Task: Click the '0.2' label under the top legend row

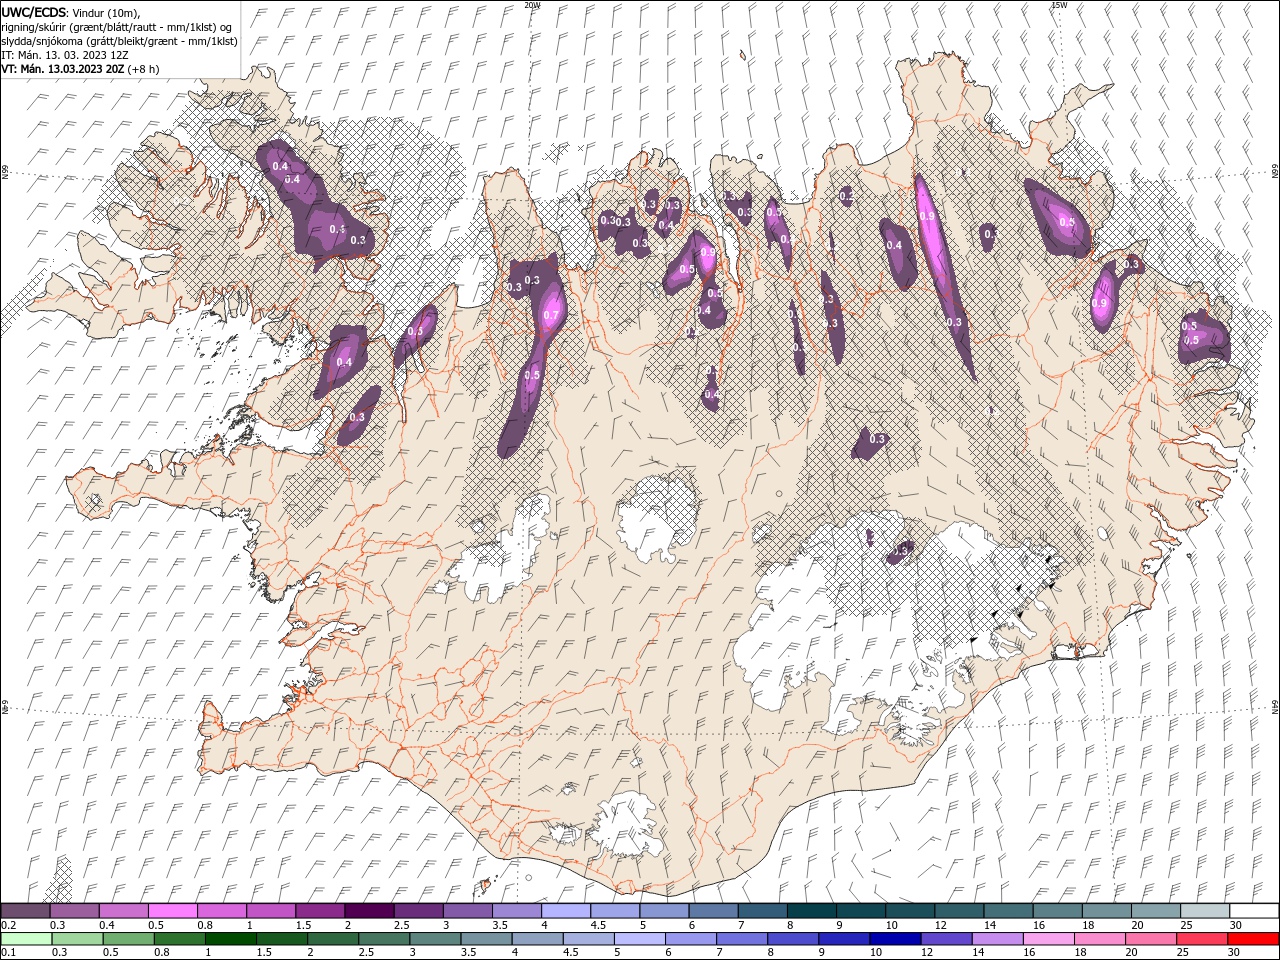Action: pos(7,925)
